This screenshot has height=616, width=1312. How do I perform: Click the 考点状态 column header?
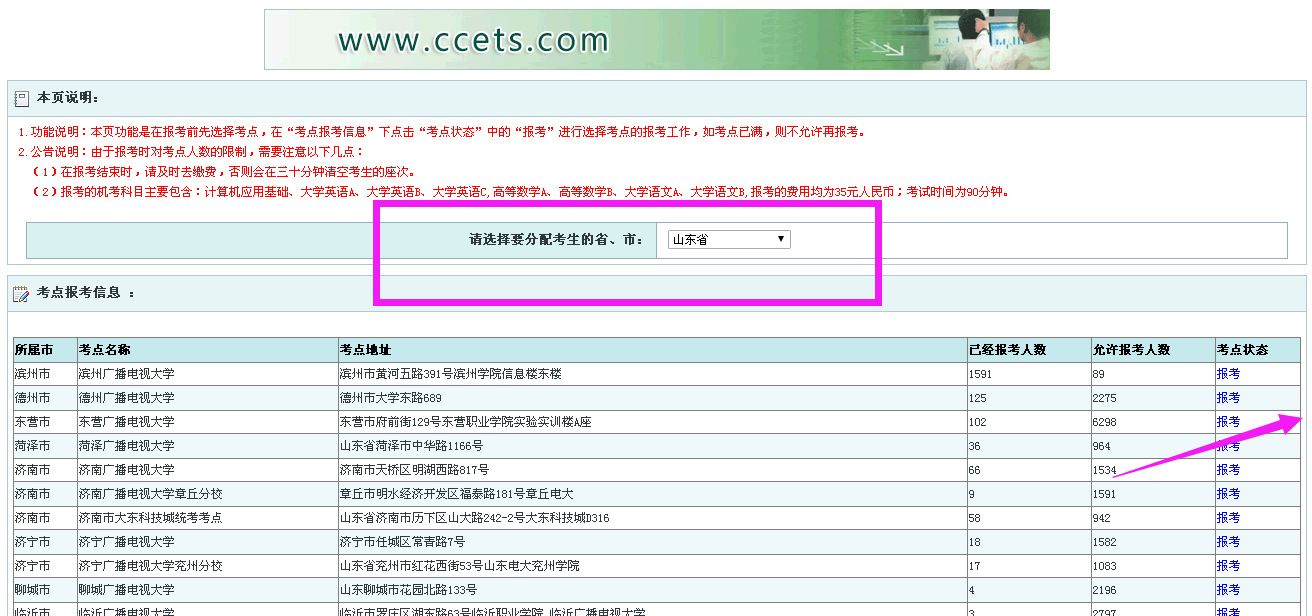pos(1242,350)
